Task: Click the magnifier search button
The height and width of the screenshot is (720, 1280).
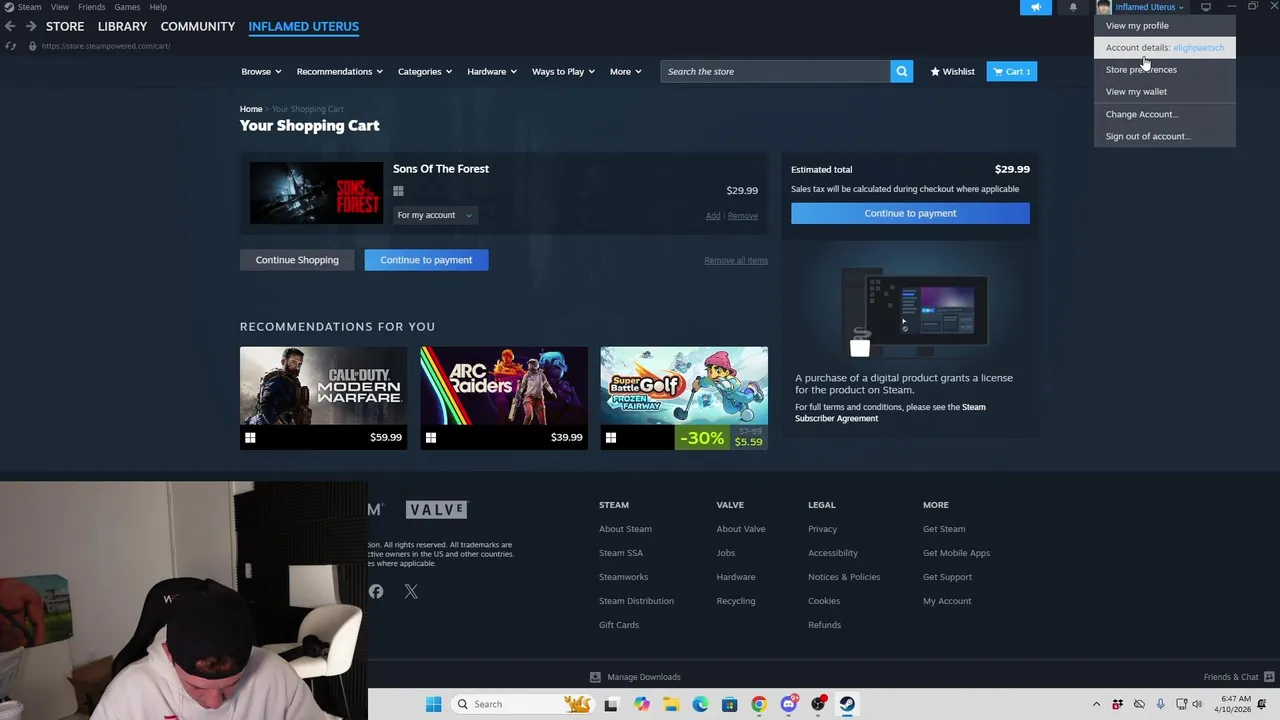Action: click(901, 71)
